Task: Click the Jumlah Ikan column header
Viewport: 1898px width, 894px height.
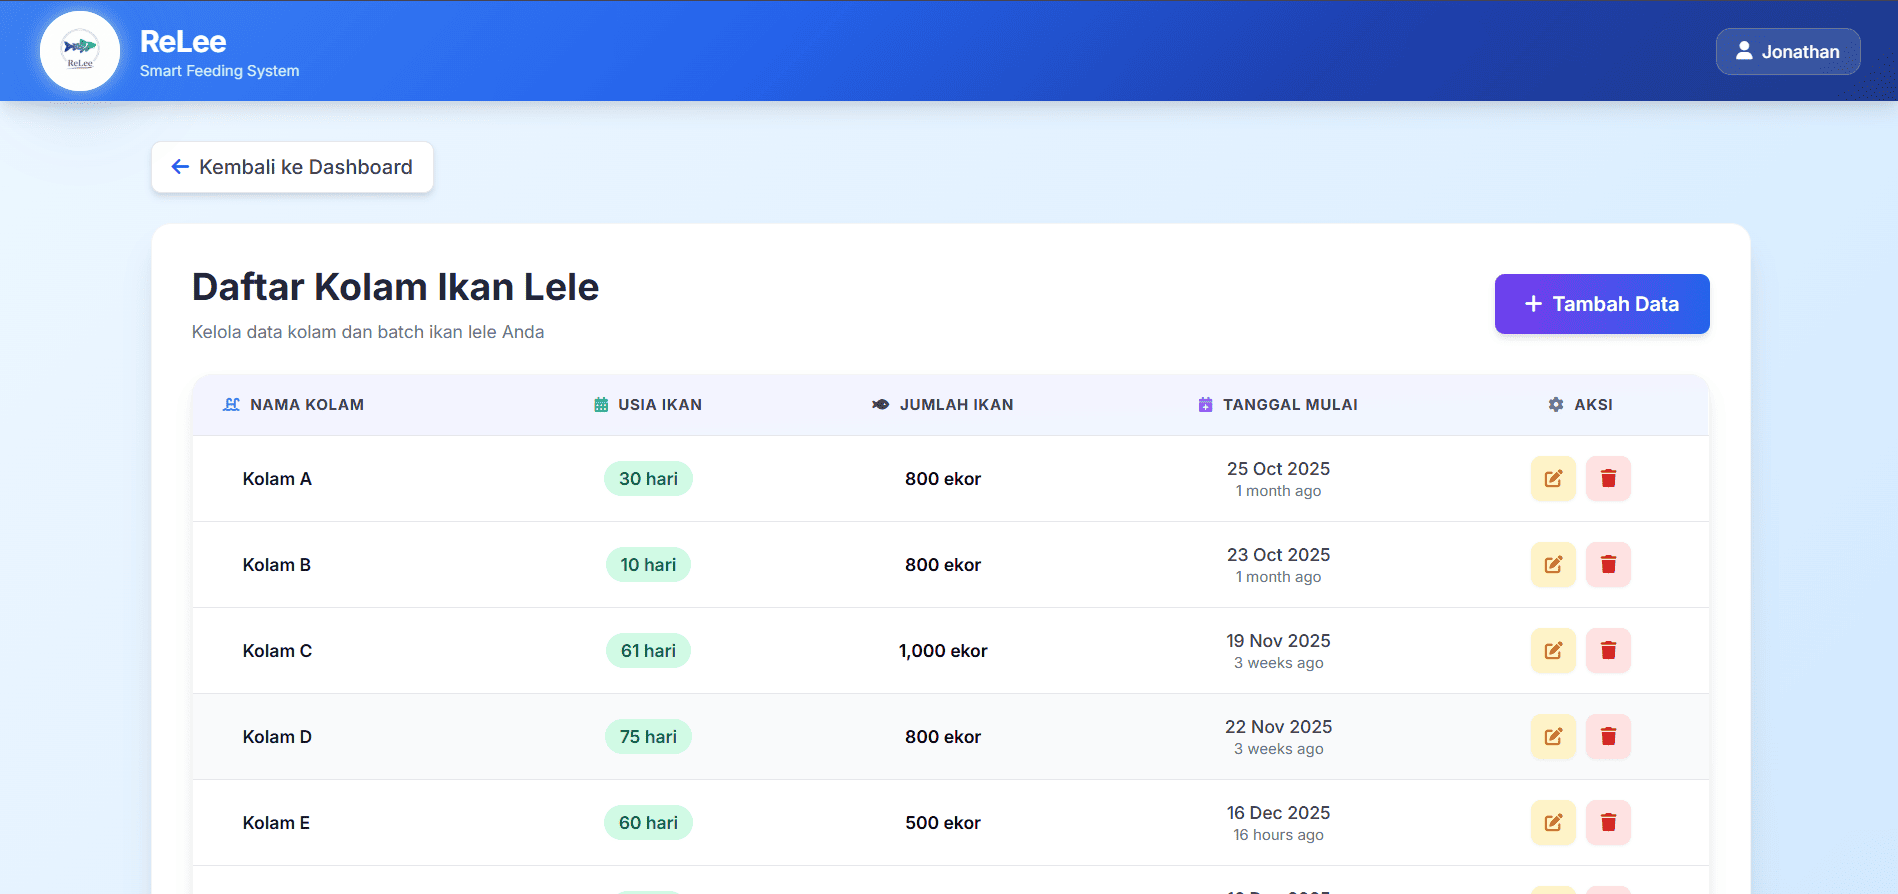Action: pyautogui.click(x=955, y=405)
